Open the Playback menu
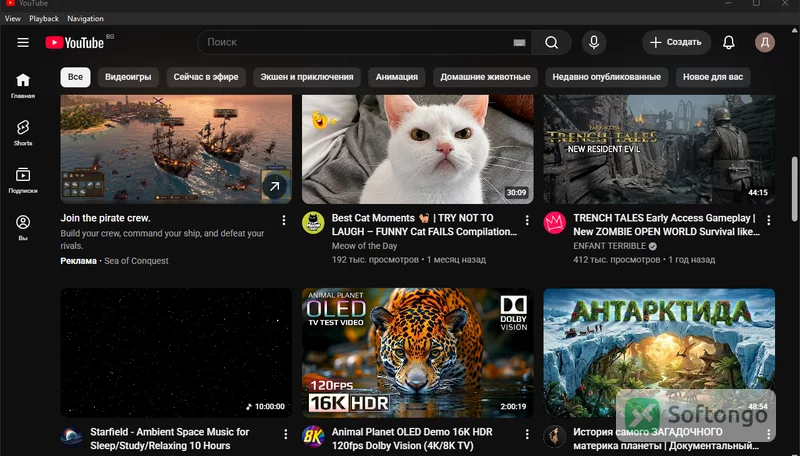 pos(44,18)
